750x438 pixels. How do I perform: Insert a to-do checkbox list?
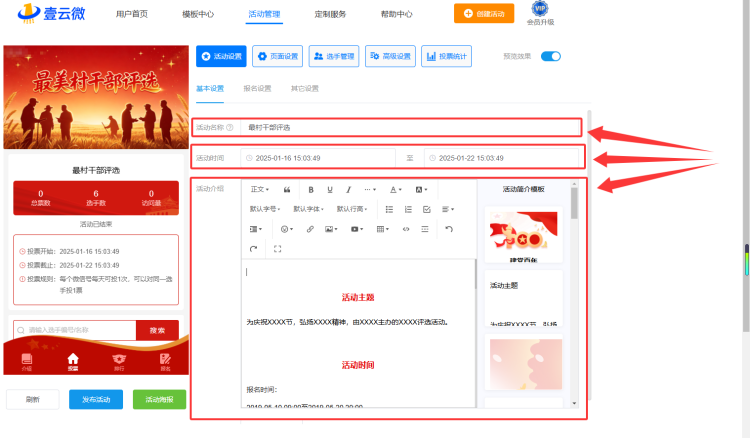tap(427, 209)
